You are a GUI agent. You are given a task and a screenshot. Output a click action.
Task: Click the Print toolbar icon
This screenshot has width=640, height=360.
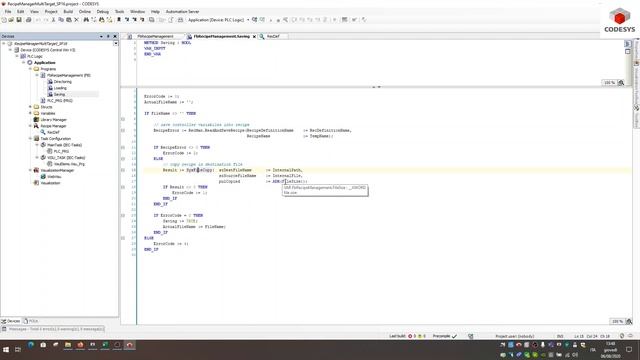29,20
